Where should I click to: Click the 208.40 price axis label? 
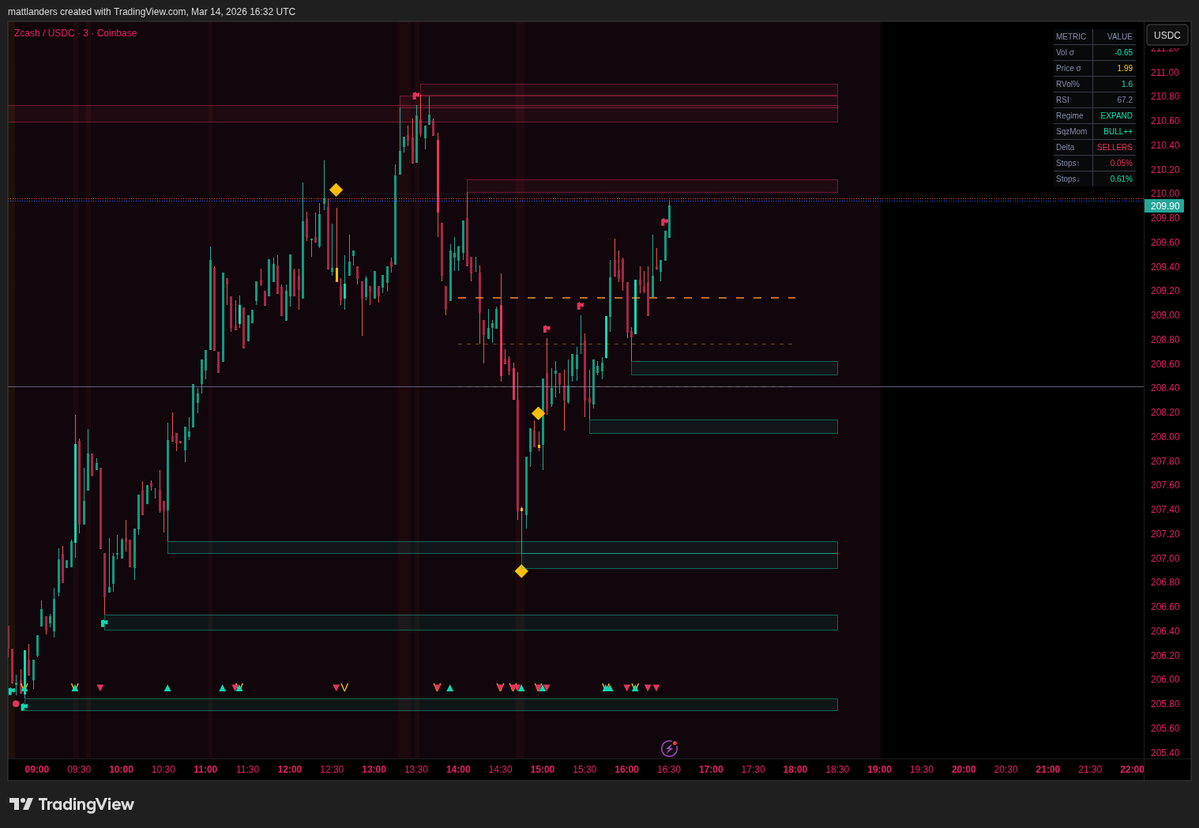click(x=1165, y=388)
